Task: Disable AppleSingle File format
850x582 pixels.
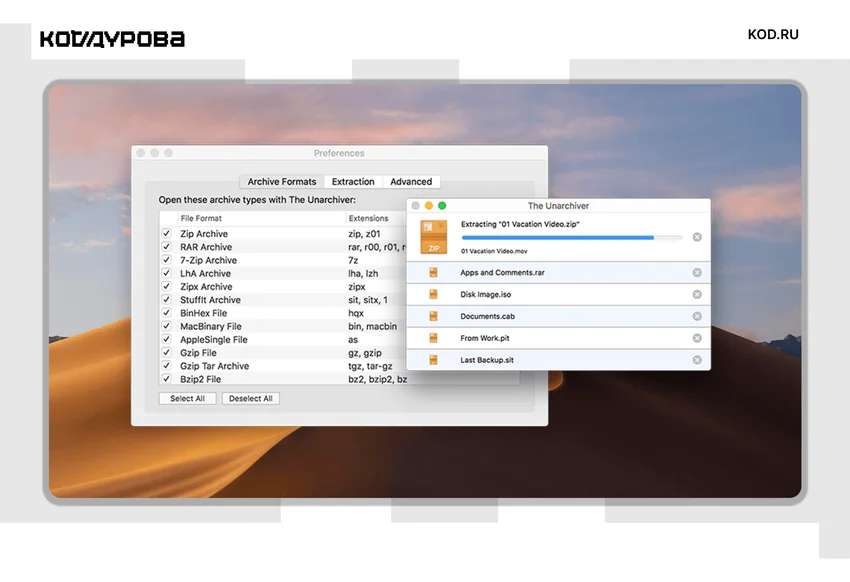Action: [x=166, y=339]
